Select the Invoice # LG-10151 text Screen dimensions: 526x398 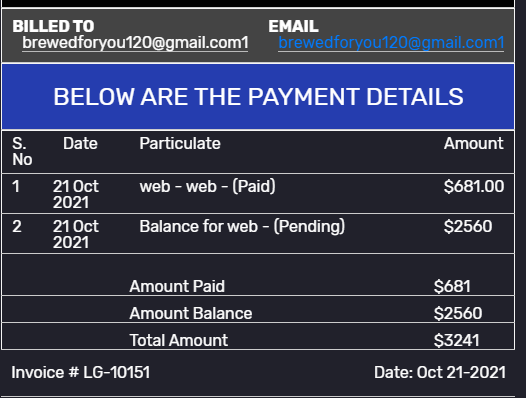point(81,372)
